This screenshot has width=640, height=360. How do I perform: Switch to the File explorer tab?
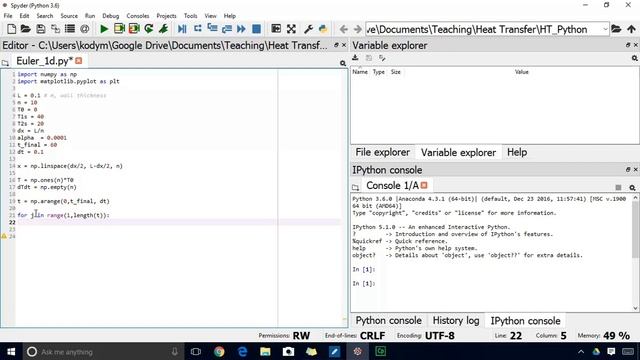[382, 152]
